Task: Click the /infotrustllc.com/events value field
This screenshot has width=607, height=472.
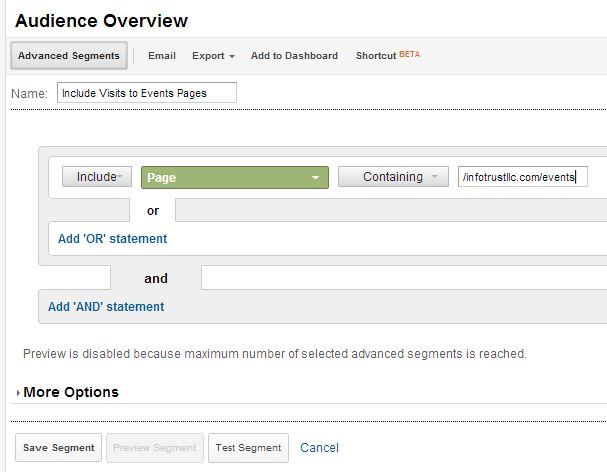Action: [522, 177]
